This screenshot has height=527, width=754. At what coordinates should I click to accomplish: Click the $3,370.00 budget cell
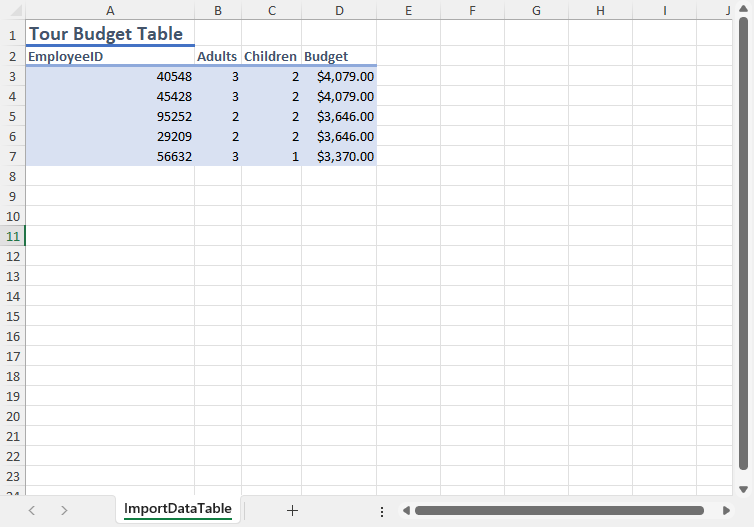pyautogui.click(x=339, y=156)
